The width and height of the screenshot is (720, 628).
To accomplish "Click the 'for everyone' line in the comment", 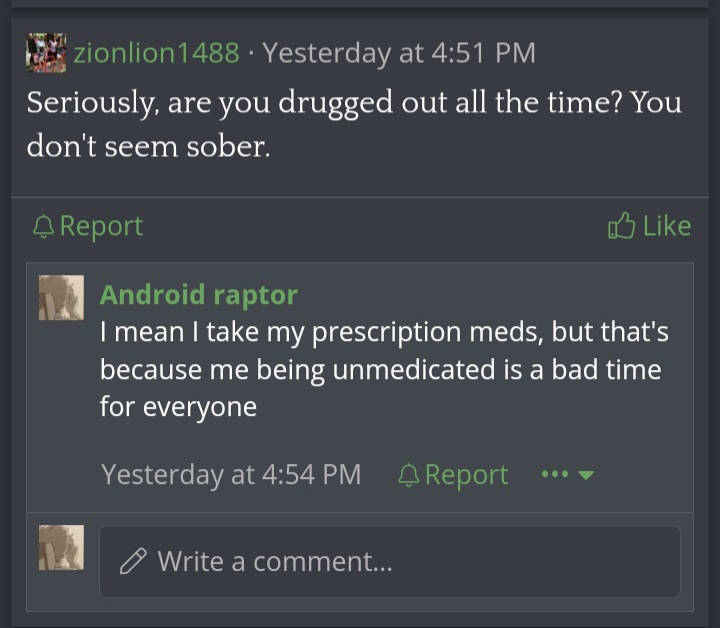I will tap(178, 407).
